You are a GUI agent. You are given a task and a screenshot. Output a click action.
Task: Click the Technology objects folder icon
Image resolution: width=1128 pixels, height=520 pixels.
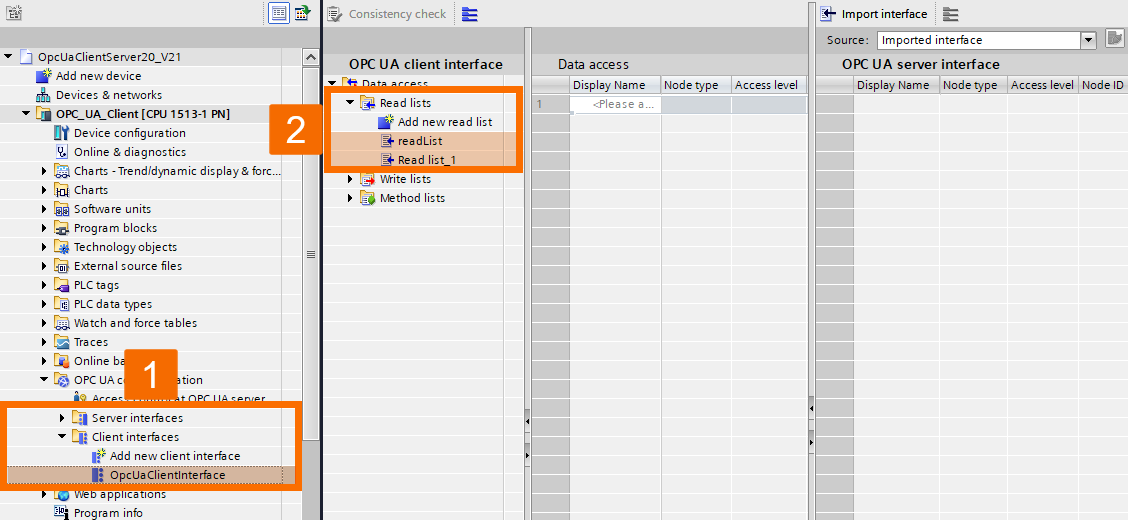coord(62,247)
